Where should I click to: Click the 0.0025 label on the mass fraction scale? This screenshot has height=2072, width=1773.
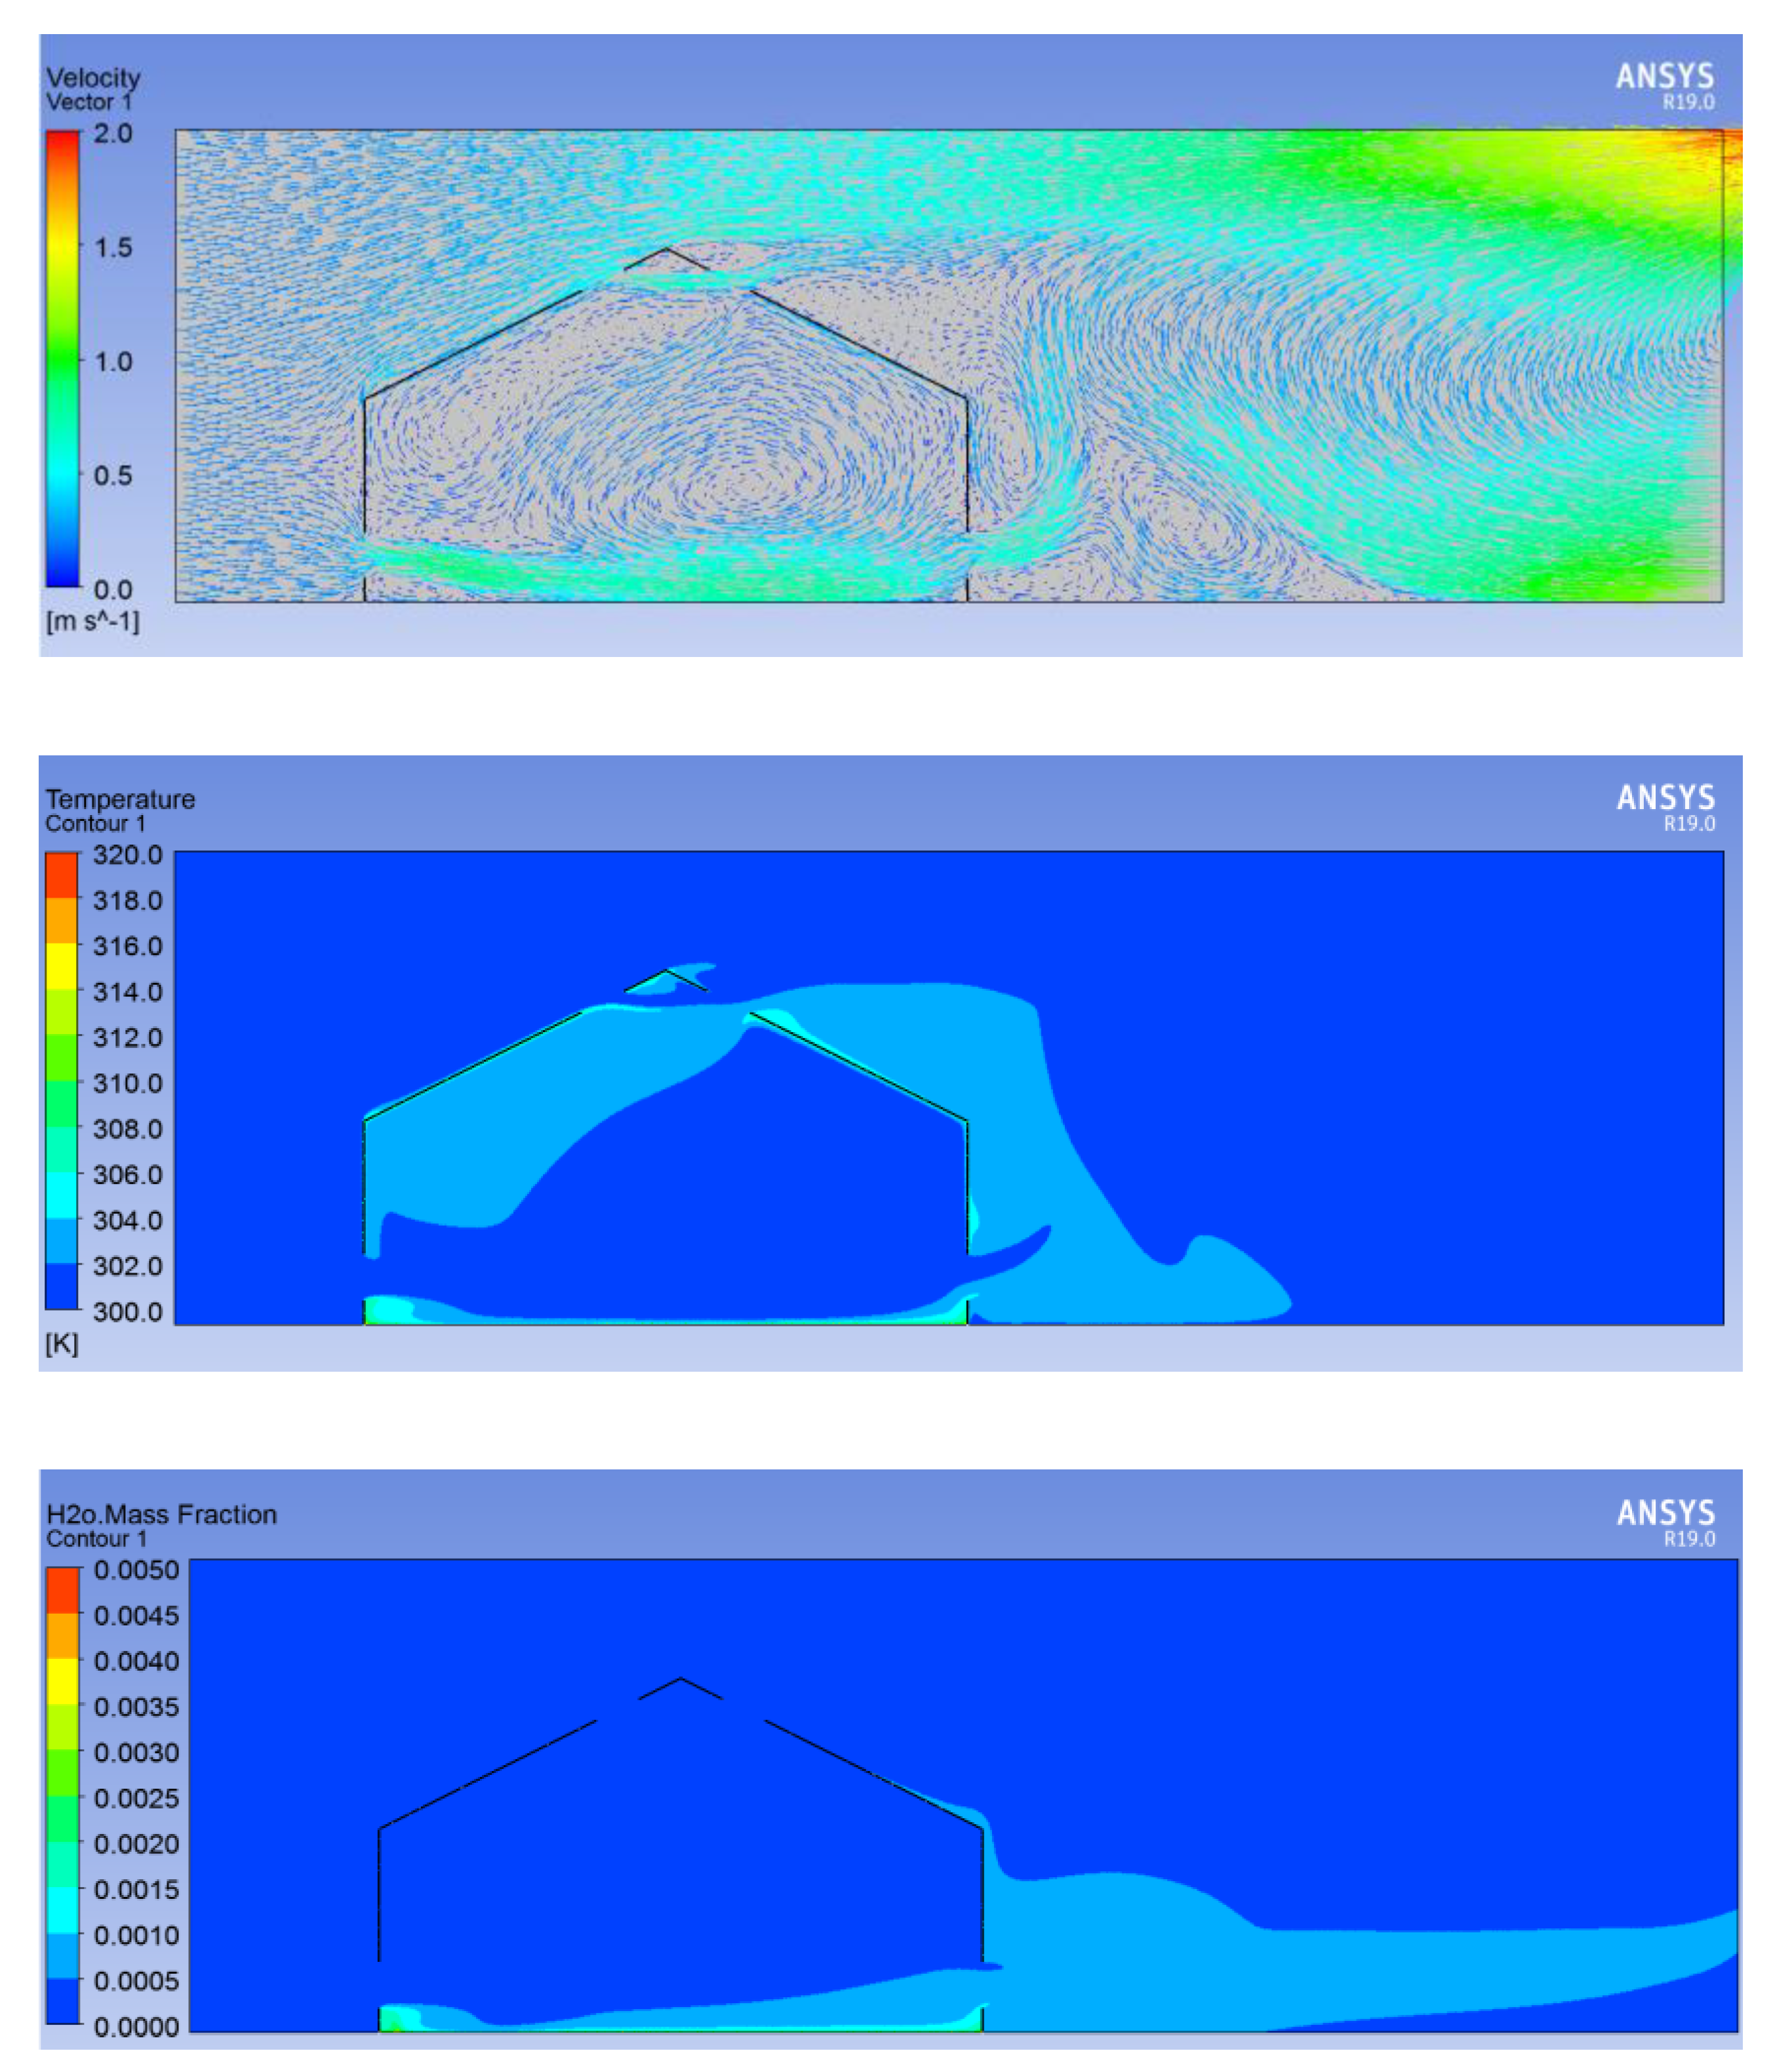[x=136, y=1798]
